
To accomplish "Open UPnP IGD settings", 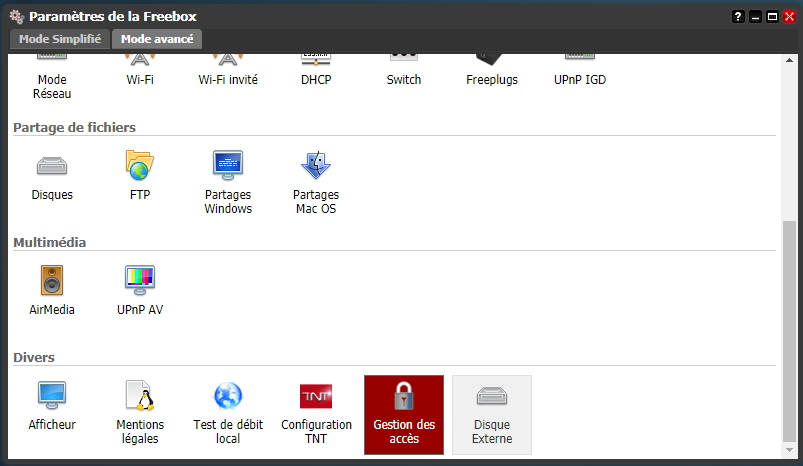I will point(580,73).
